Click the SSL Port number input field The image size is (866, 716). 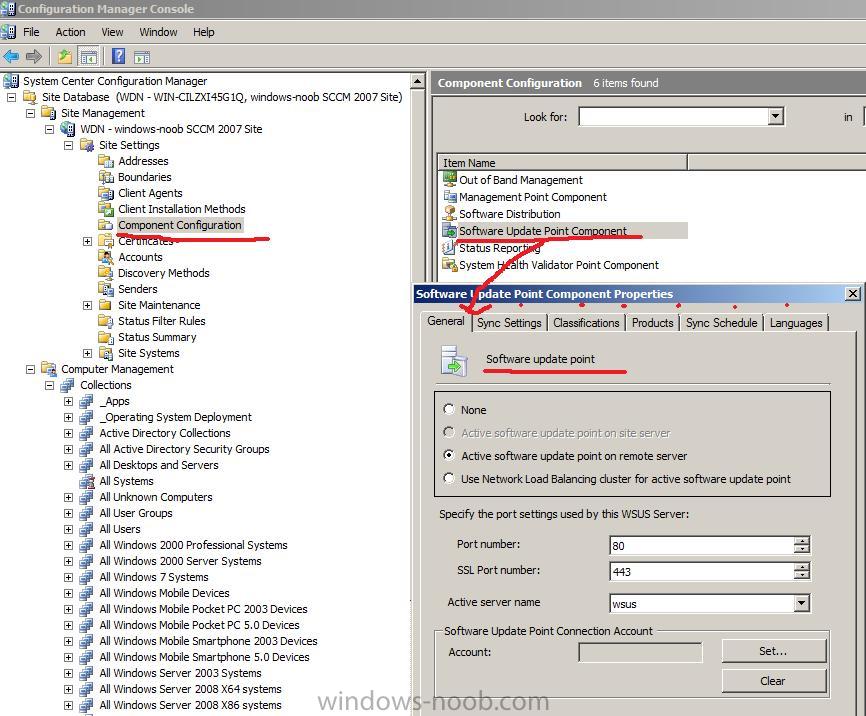(x=701, y=571)
